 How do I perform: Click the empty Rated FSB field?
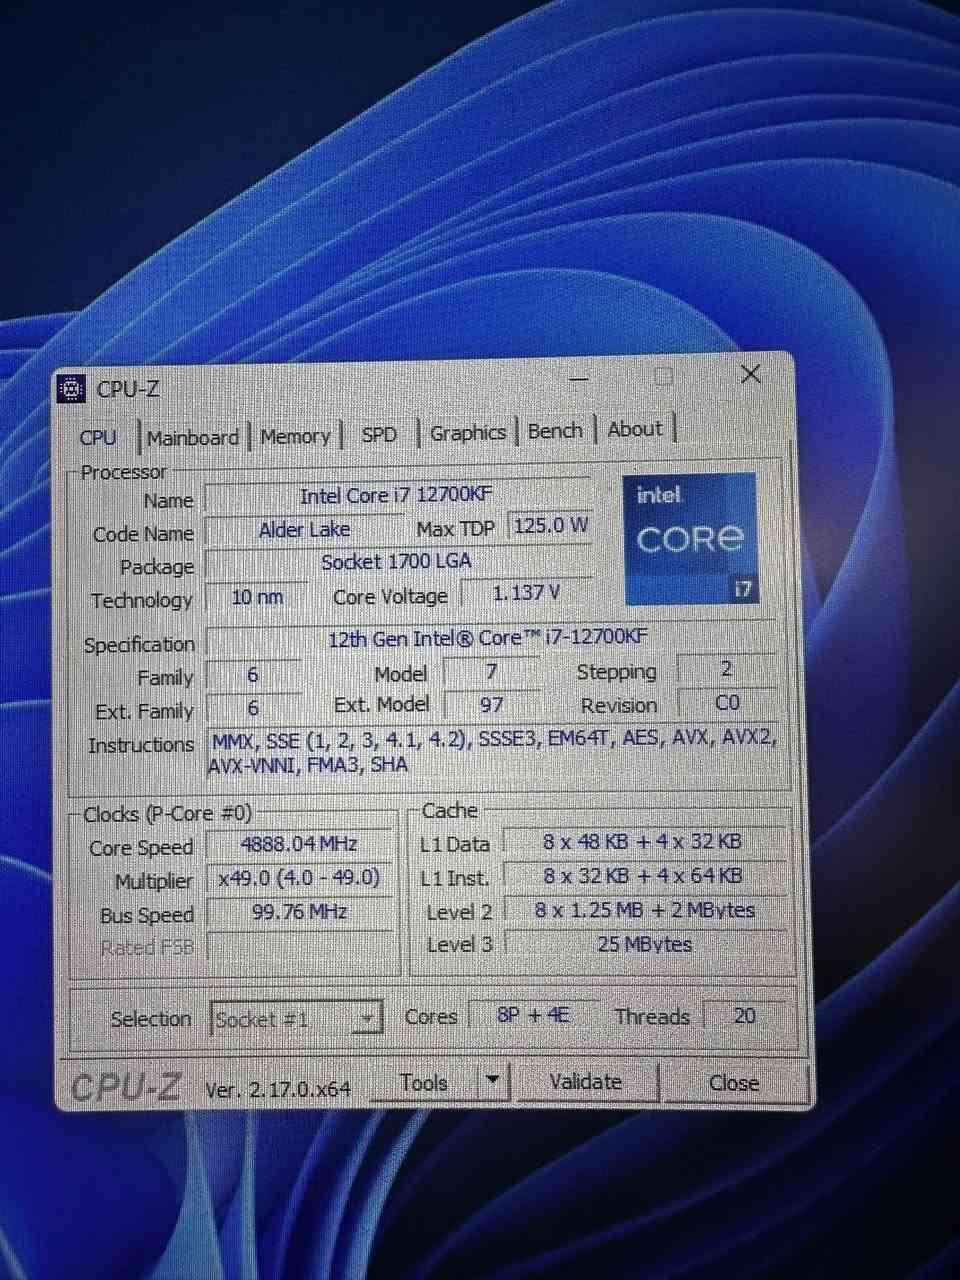click(299, 946)
